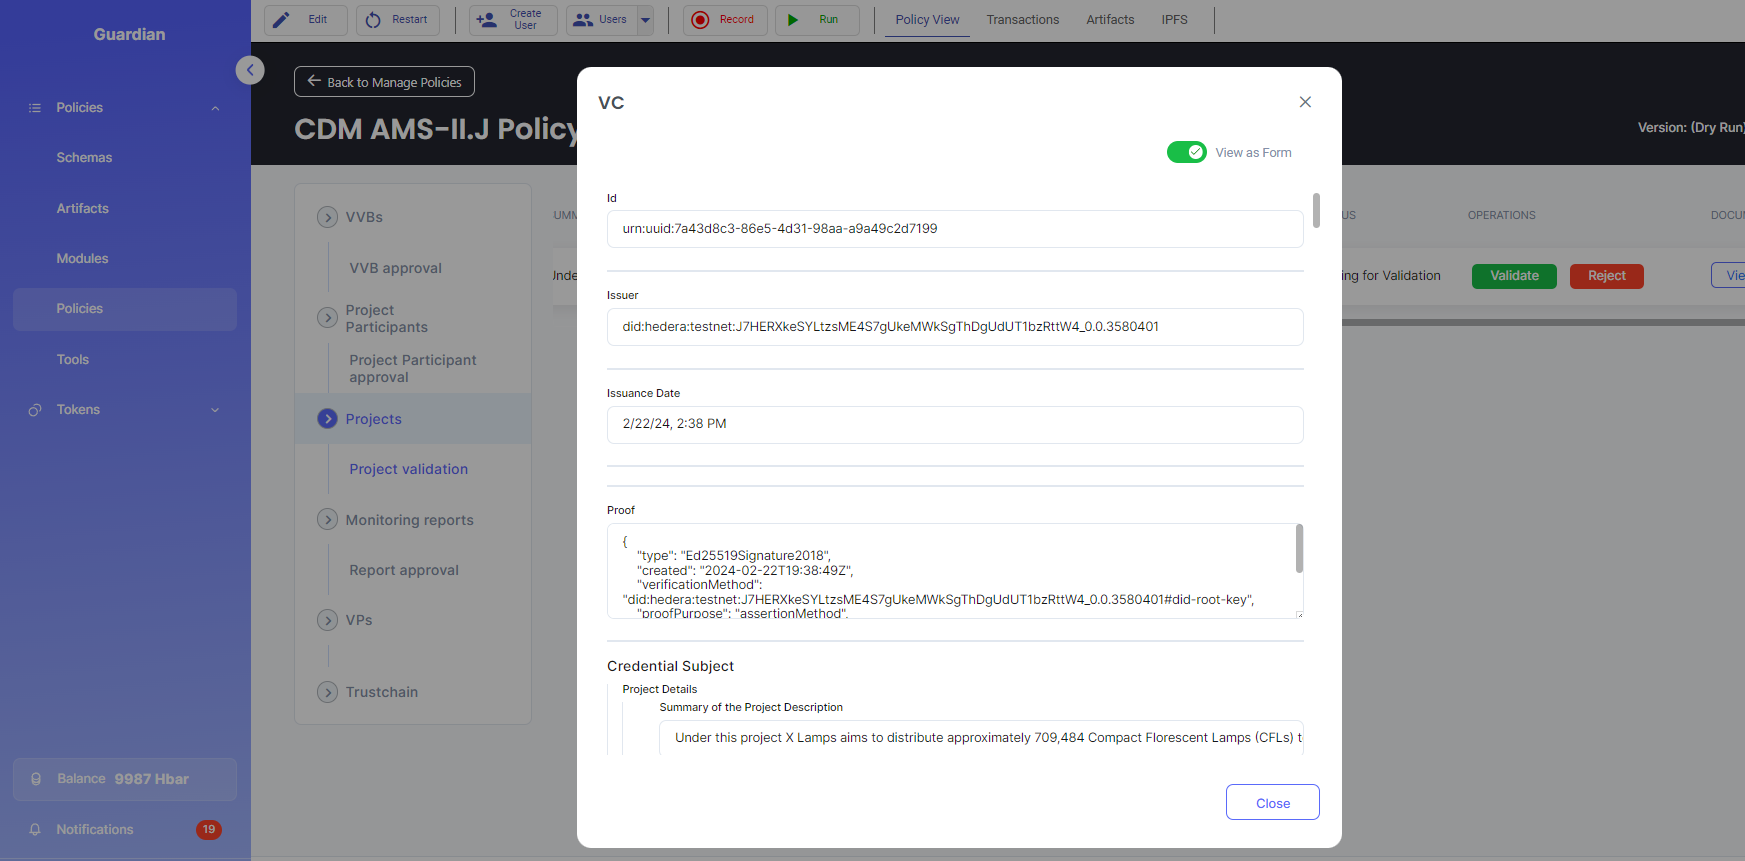Click the Notifications bell icon
The image size is (1745, 861).
(35, 830)
